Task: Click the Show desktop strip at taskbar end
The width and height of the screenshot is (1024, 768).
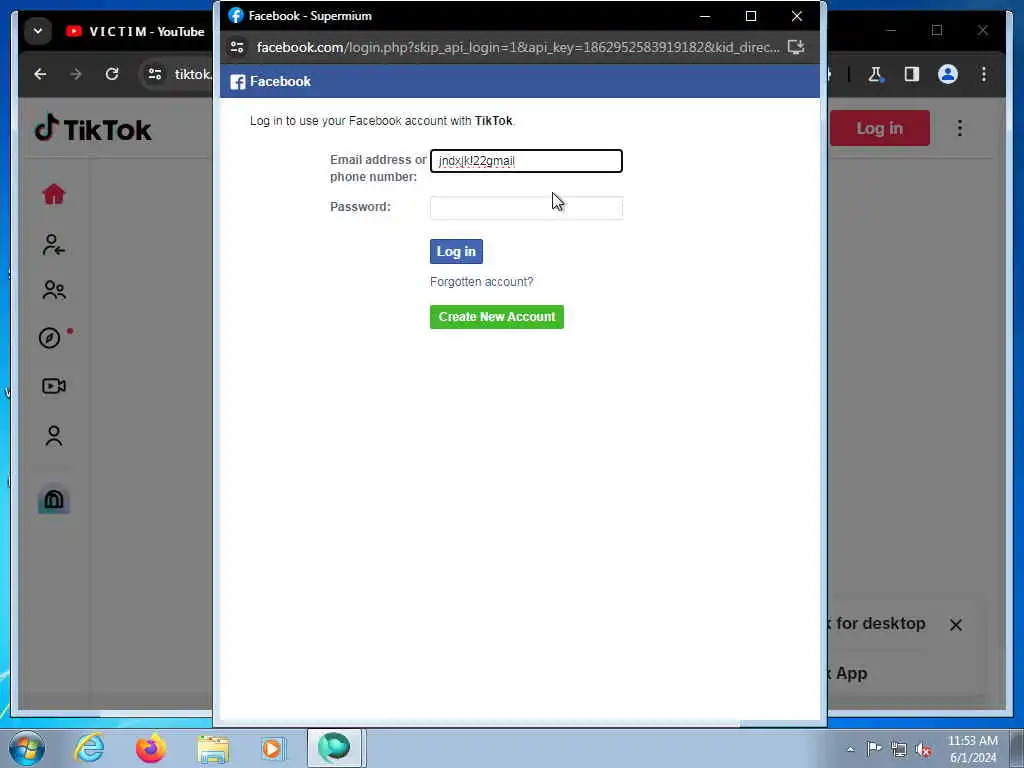Action: click(x=1017, y=749)
